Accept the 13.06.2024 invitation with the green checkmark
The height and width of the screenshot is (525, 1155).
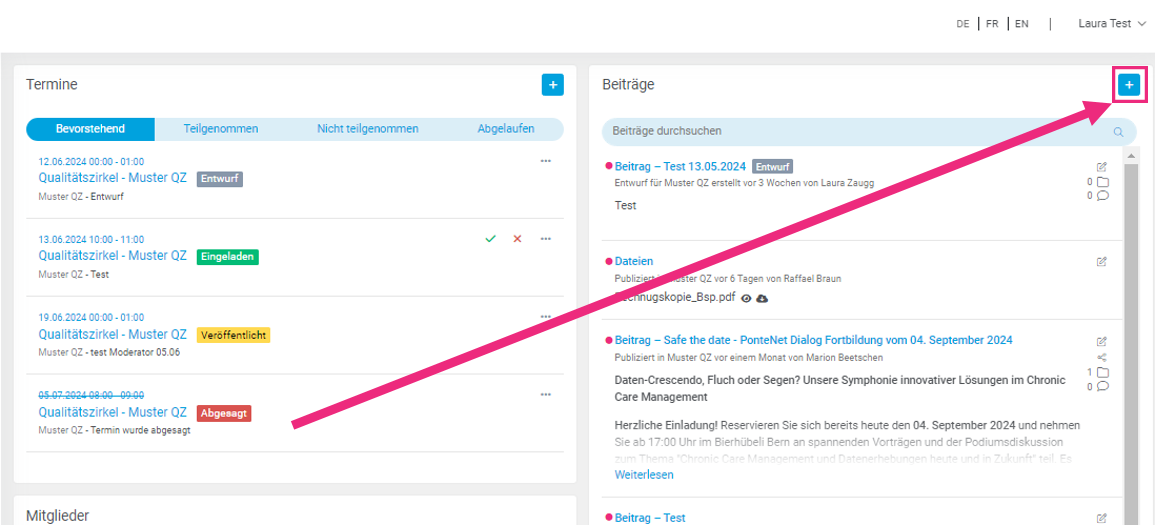click(x=490, y=239)
